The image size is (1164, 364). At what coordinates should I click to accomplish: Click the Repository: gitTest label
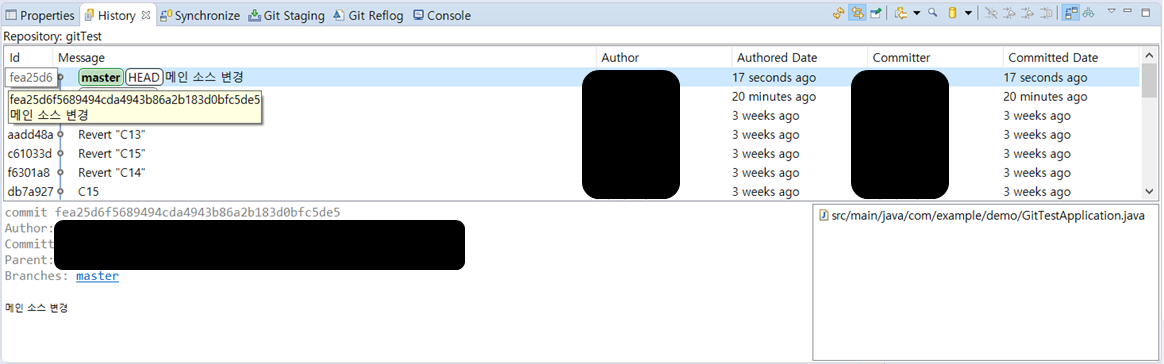point(52,36)
